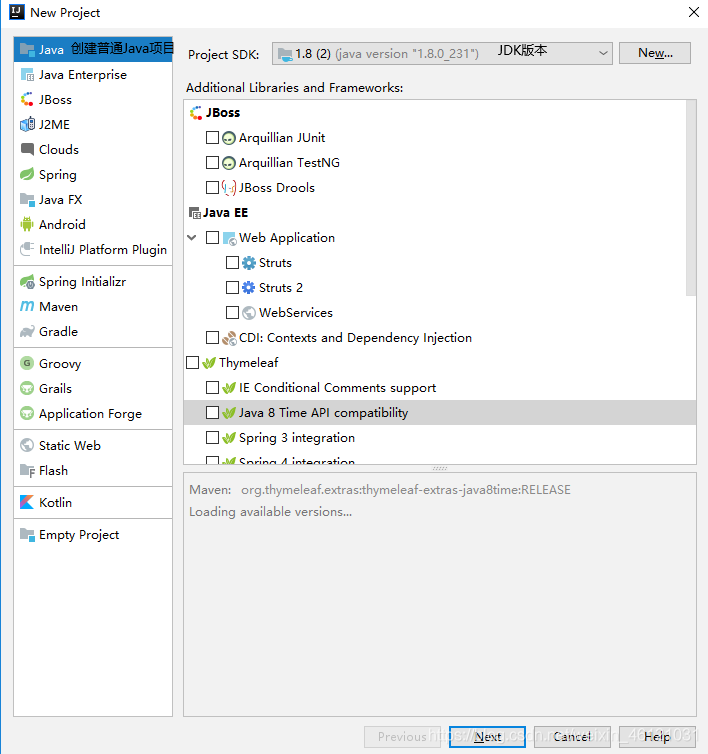Check Spring 3 integration checkbox

pos(212,438)
